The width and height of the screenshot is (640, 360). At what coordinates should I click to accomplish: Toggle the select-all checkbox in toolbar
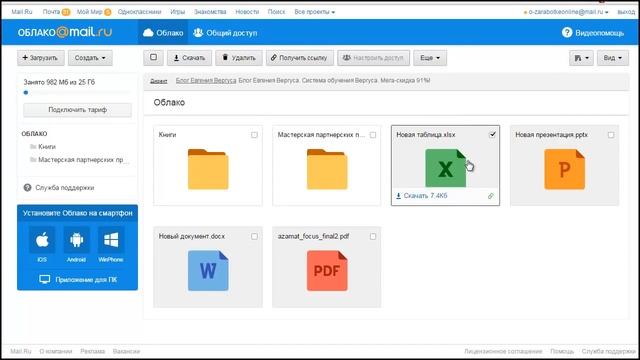[x=153, y=58]
